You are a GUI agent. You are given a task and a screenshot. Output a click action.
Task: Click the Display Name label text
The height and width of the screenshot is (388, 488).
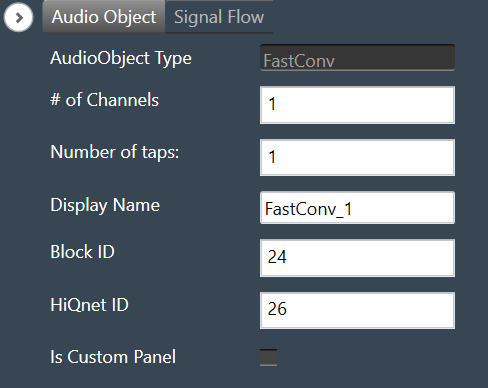tap(105, 205)
